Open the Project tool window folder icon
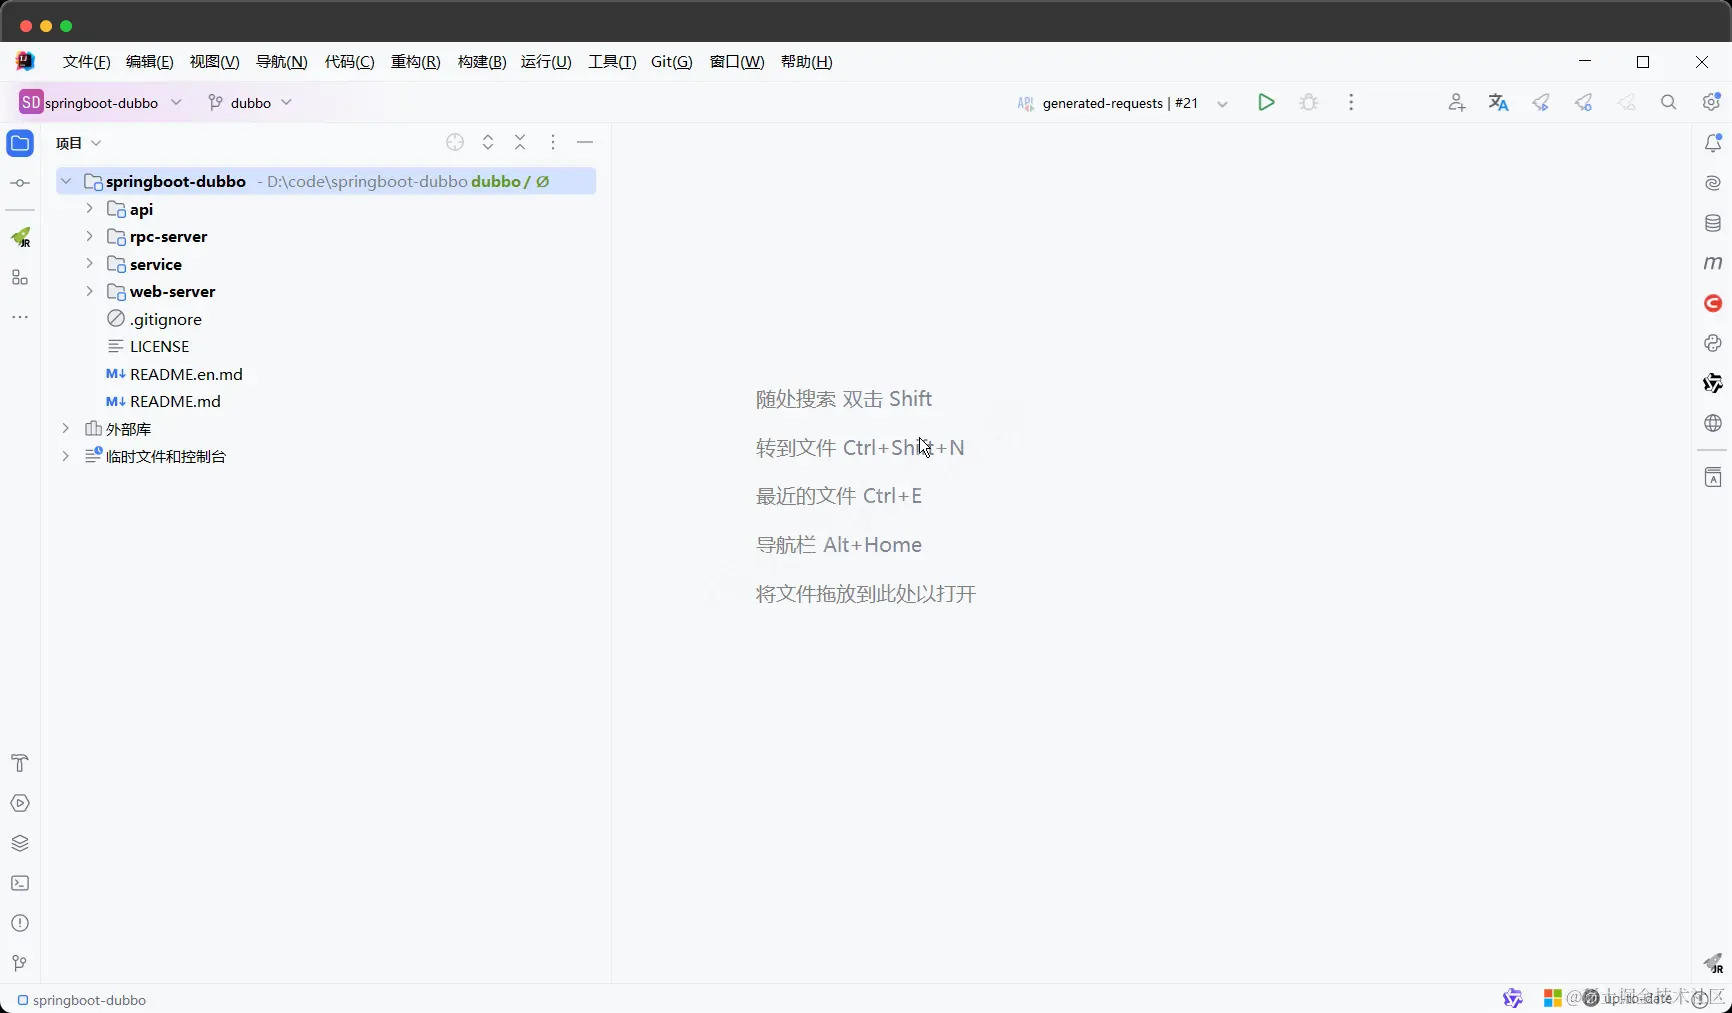Viewport: 1732px width, 1013px height. click(20, 143)
